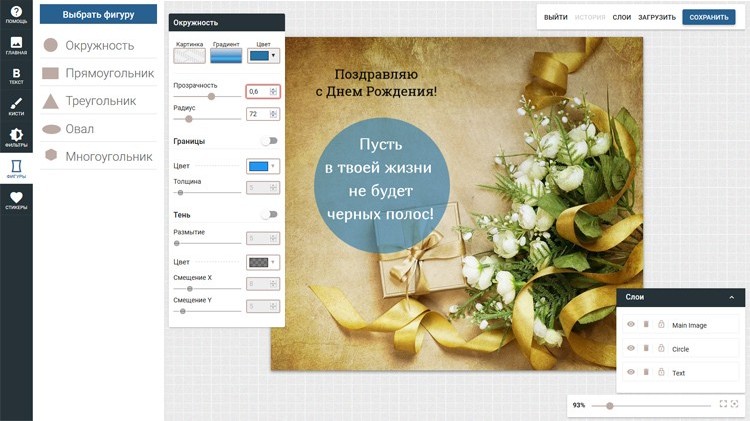The image size is (750, 421).
Task: Click the Окружность panel title bar
Action: point(227,22)
